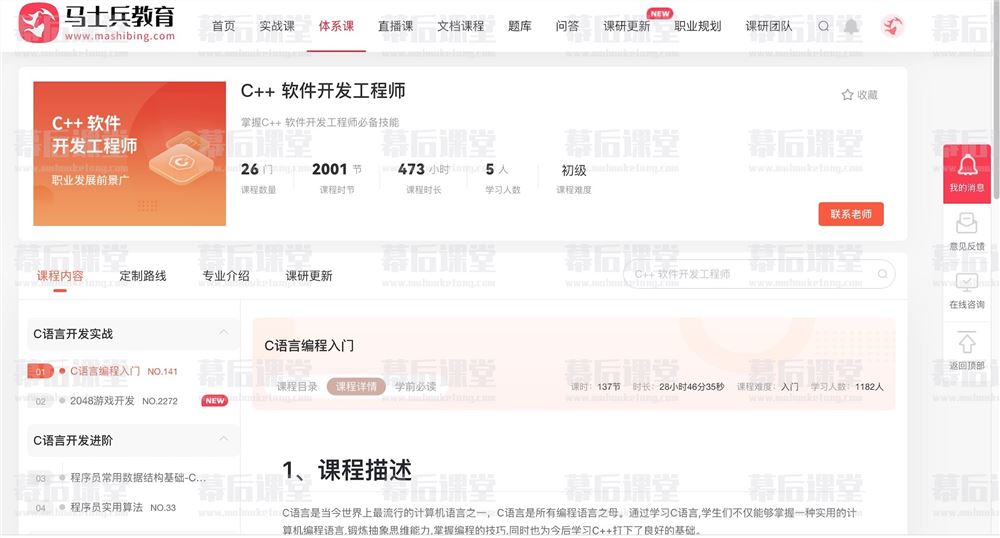The height and width of the screenshot is (538, 1000).
Task: Open 文档课程 in navigation
Action: [460, 26]
